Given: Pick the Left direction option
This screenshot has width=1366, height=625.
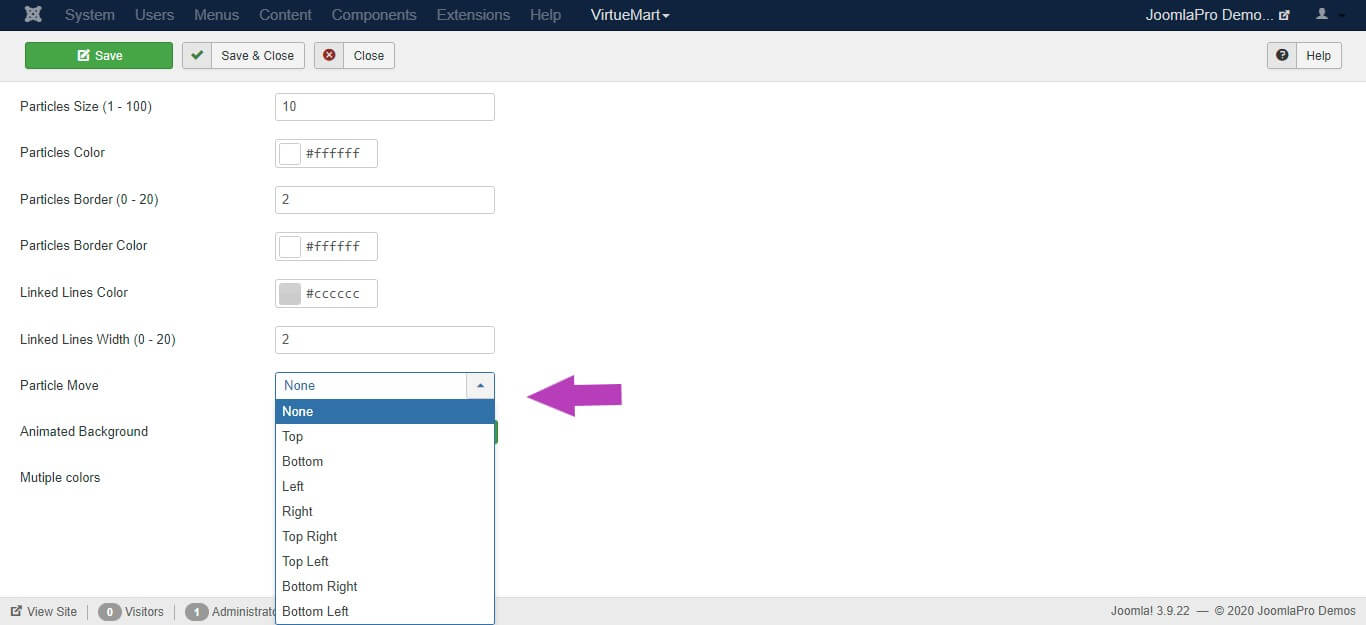Looking at the screenshot, I should tap(293, 486).
